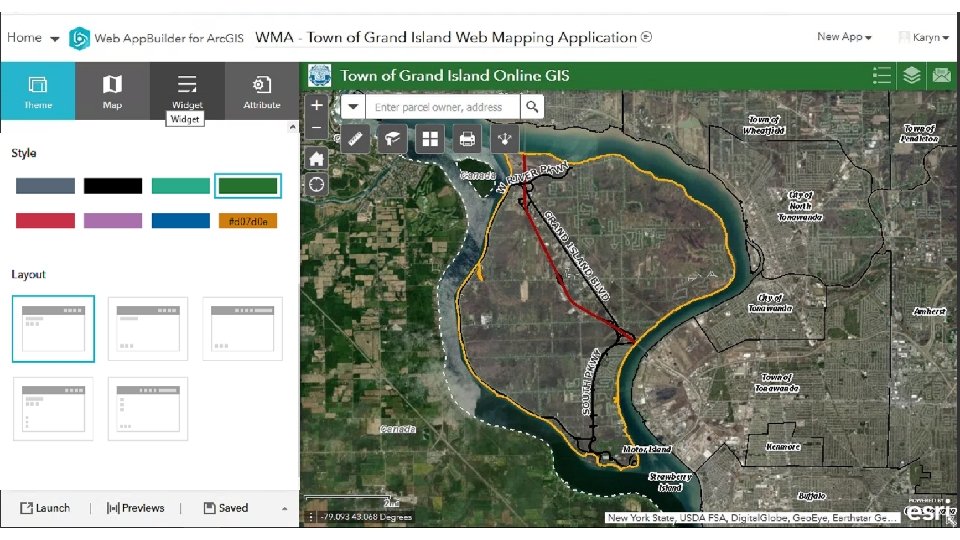The width and height of the screenshot is (960, 540).
Task: Select the black style swatch
Action: pyautogui.click(x=113, y=186)
